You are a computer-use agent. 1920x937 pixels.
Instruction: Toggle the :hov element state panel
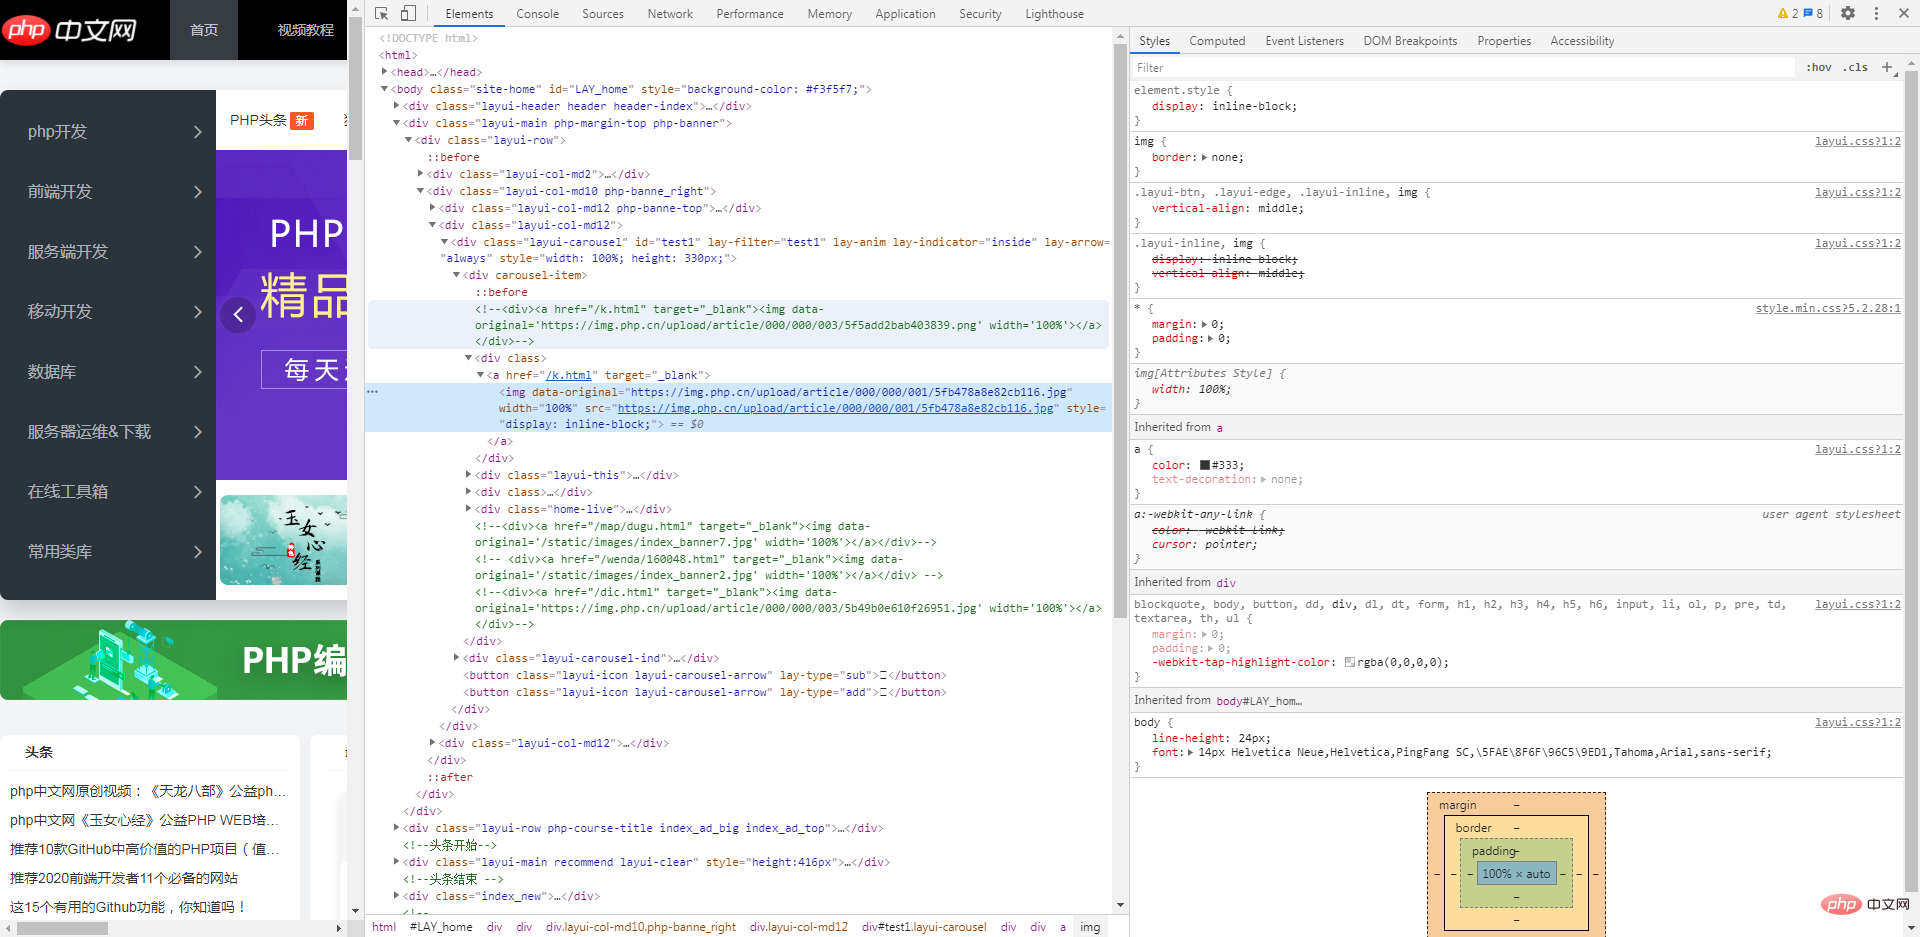[x=1819, y=67]
